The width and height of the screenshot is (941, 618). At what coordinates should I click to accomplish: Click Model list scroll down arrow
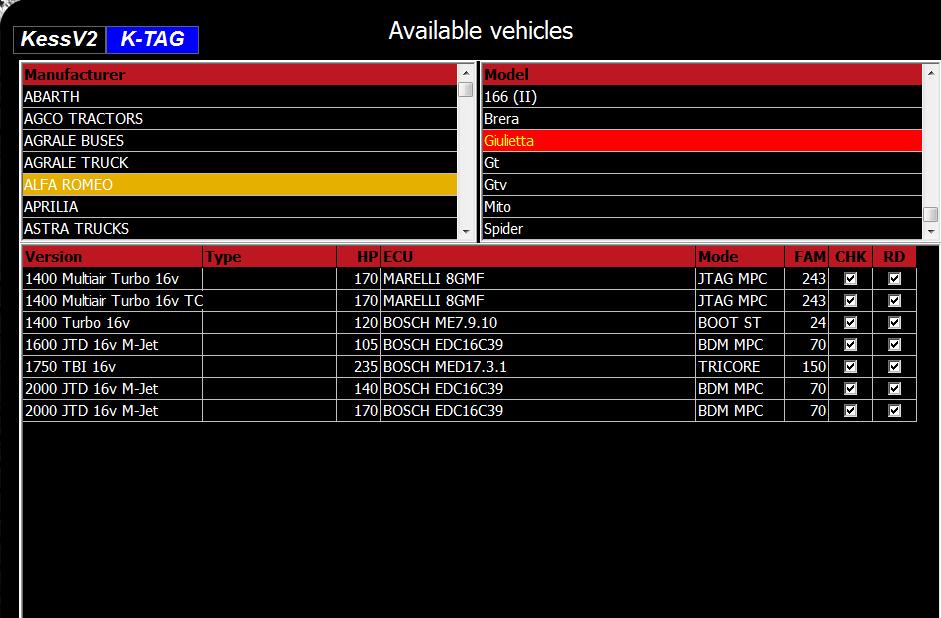coord(931,231)
